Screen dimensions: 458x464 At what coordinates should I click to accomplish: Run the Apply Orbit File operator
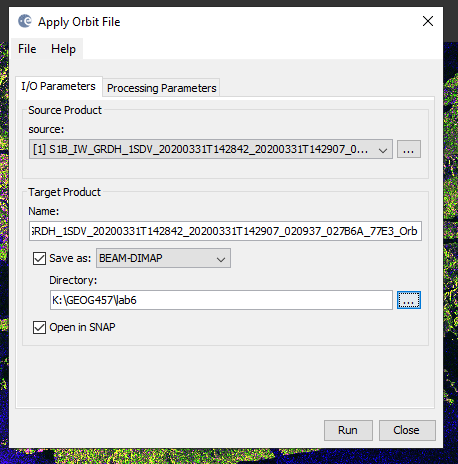click(x=348, y=430)
